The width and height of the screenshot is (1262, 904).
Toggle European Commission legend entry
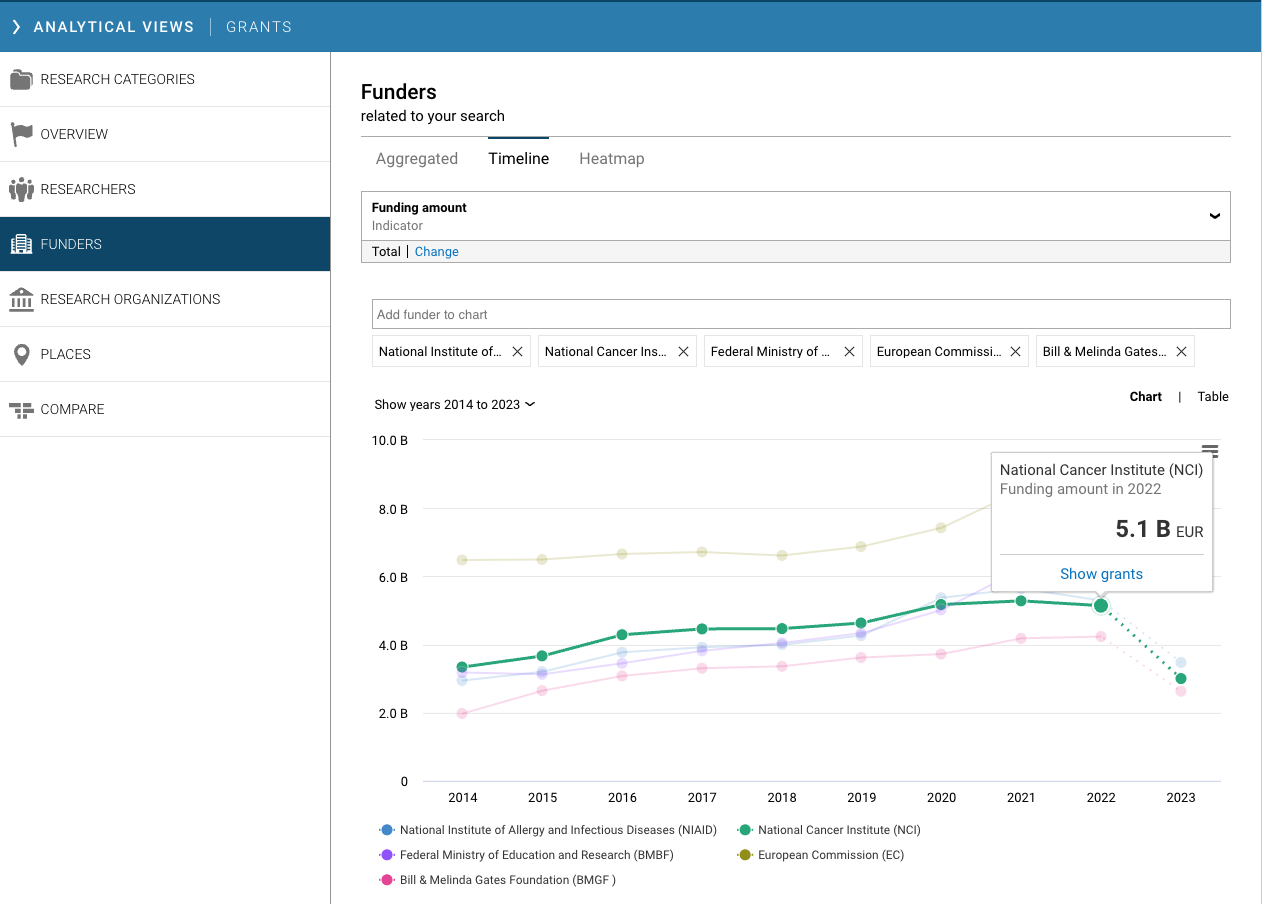[x=820, y=855]
